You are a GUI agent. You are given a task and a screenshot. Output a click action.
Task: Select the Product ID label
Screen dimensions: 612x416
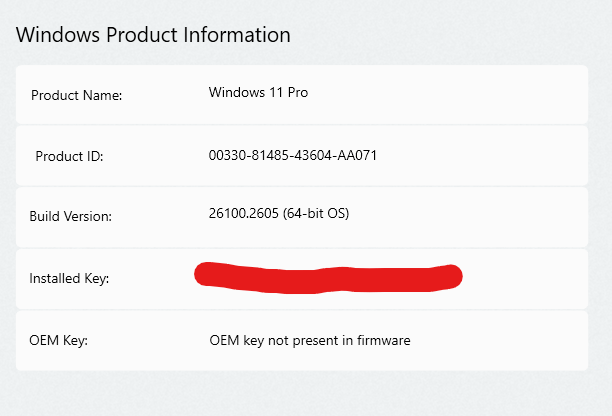69,156
